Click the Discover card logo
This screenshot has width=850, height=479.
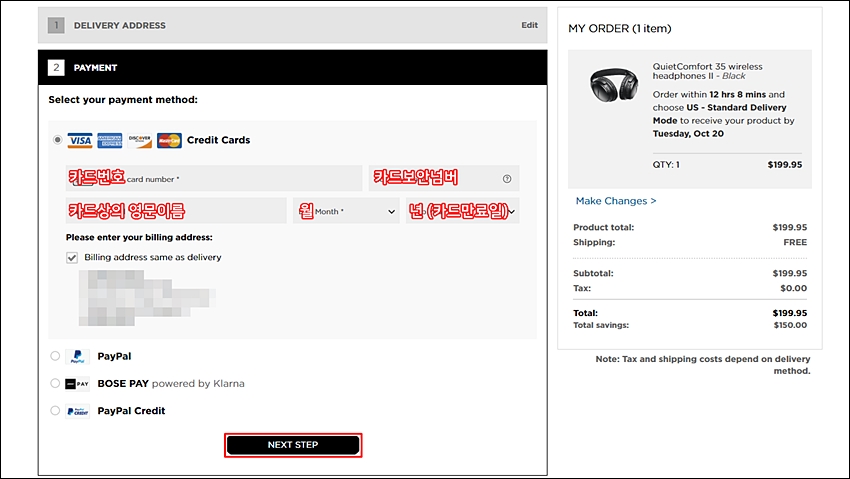click(x=140, y=140)
